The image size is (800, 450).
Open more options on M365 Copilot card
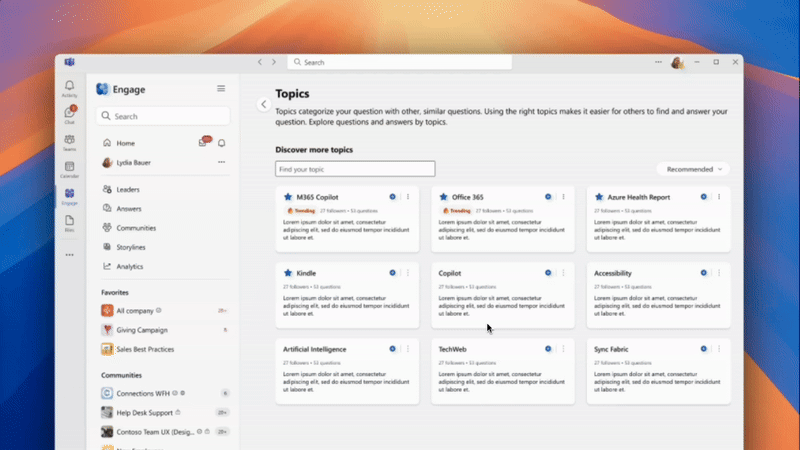408,197
